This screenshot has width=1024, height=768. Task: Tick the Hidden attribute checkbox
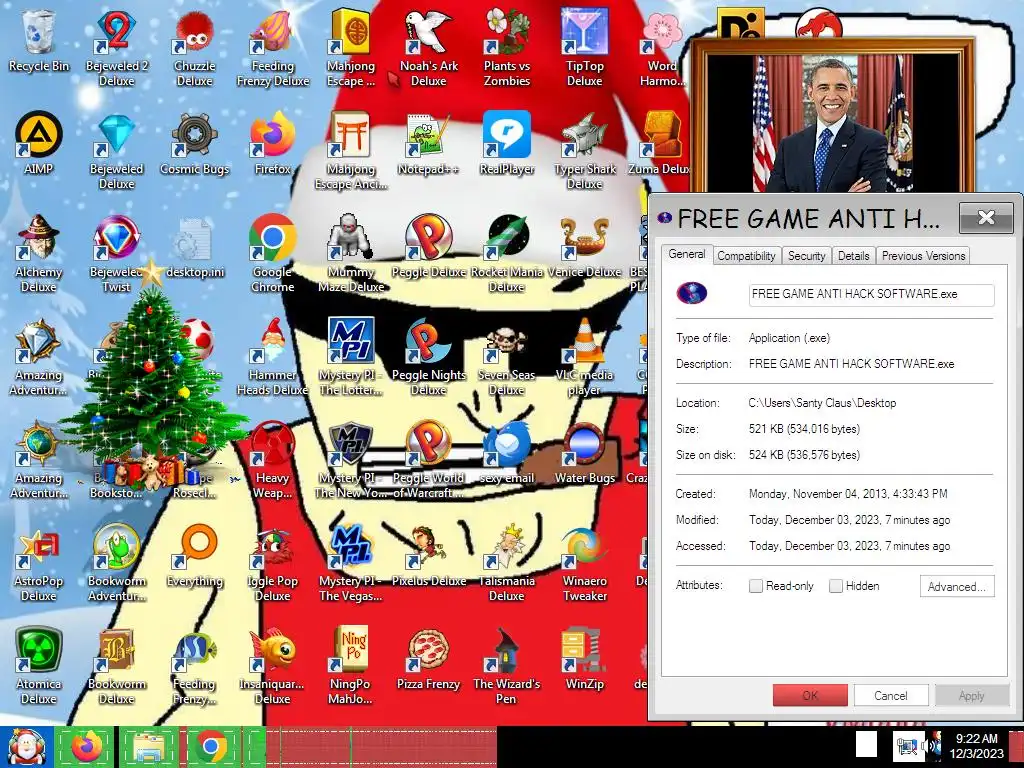(835, 586)
